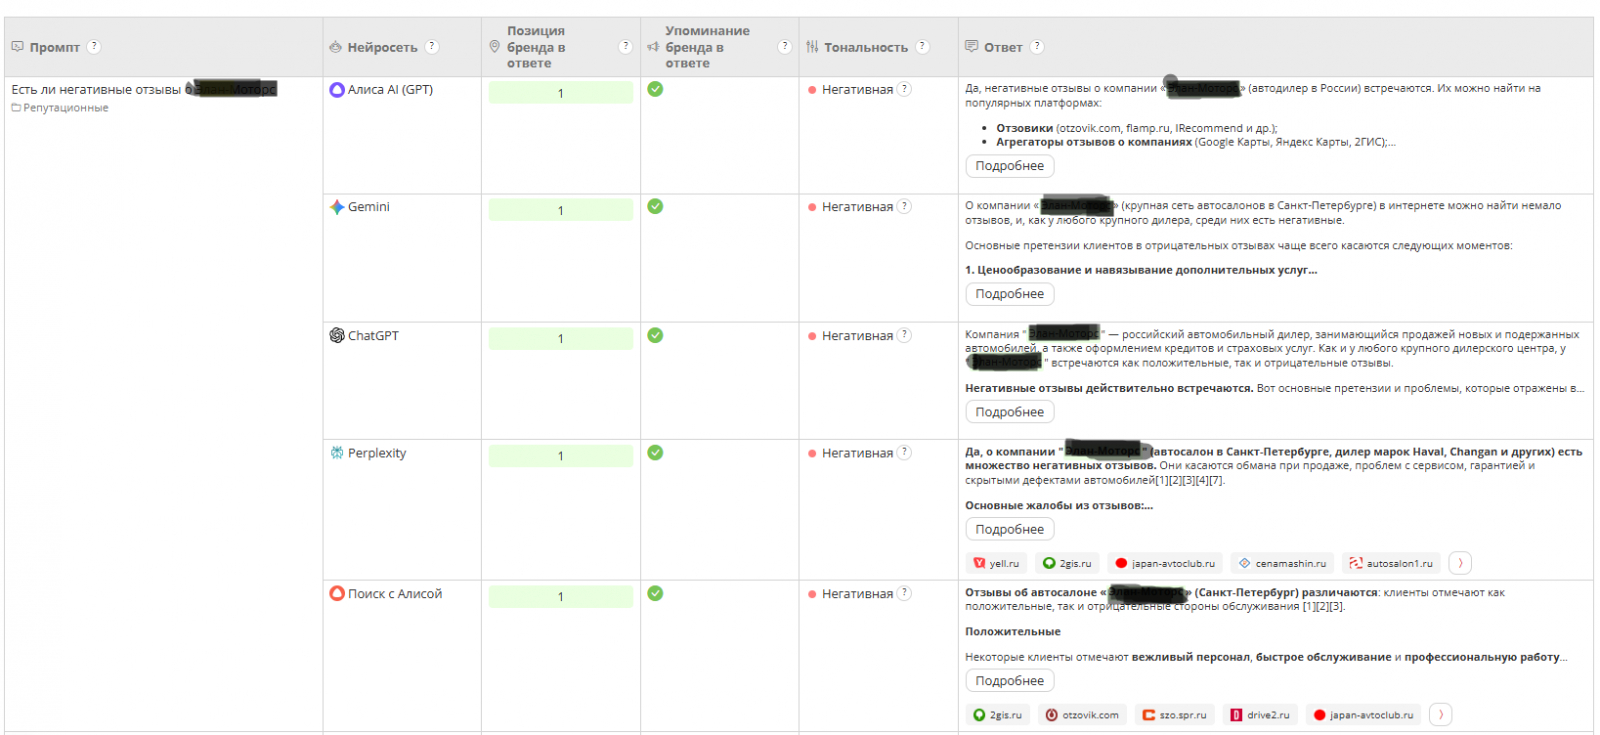Expand the Gemini answer with Подробнее

(x=1009, y=294)
